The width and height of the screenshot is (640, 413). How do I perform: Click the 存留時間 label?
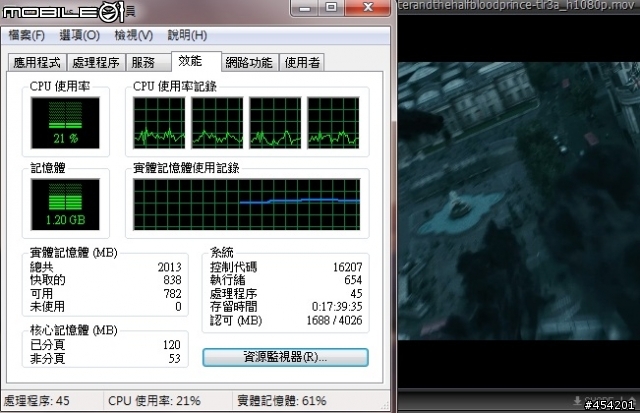(233, 306)
